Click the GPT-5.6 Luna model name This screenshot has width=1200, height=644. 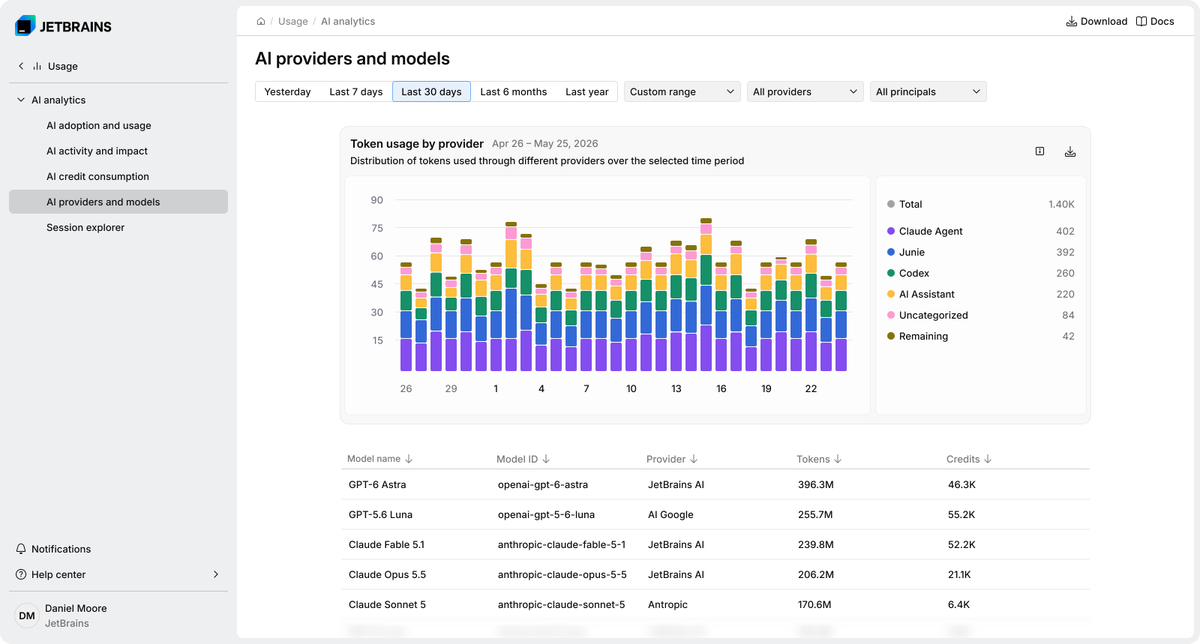[382, 515]
